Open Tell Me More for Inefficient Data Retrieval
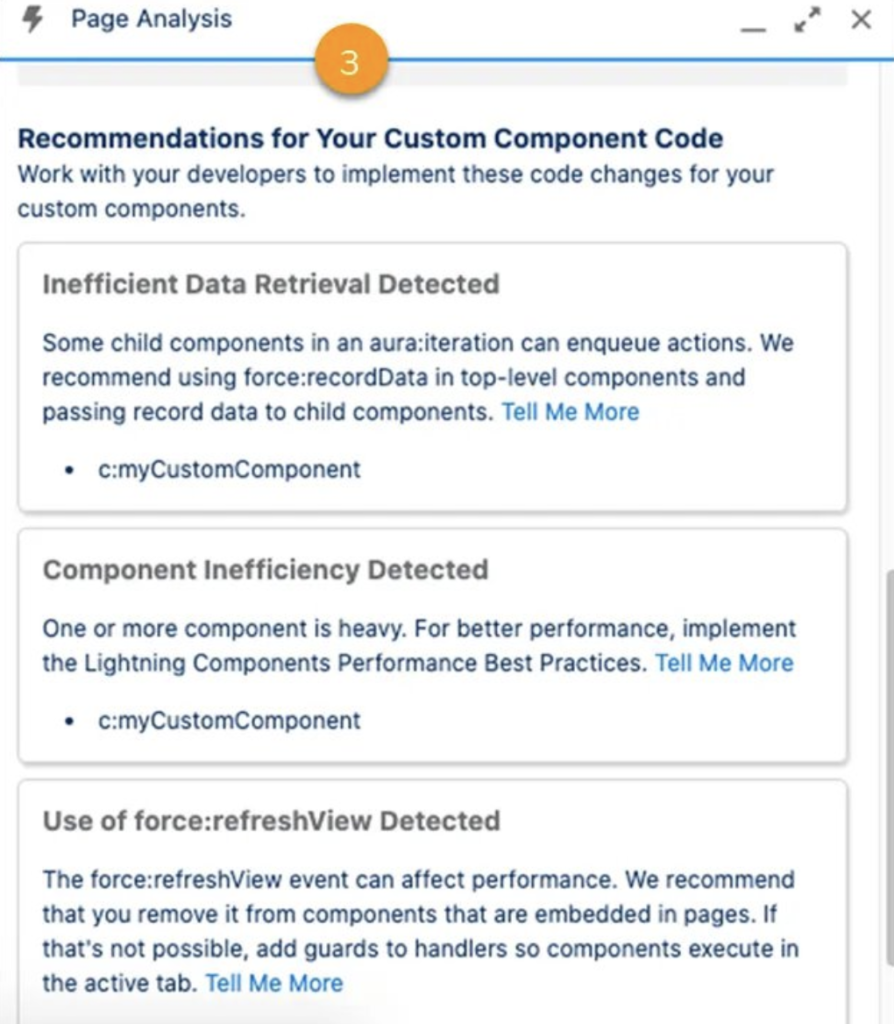 pyautogui.click(x=570, y=411)
